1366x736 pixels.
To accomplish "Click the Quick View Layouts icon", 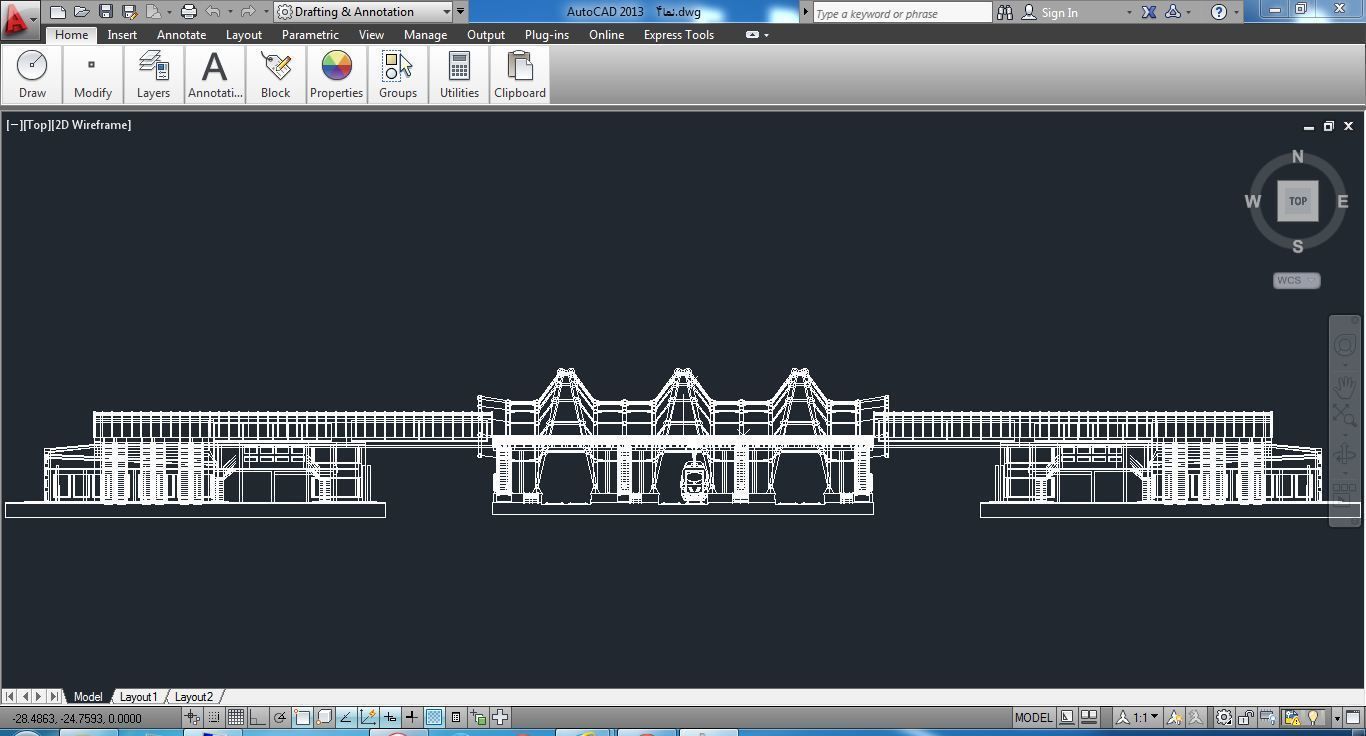I will point(1067,717).
